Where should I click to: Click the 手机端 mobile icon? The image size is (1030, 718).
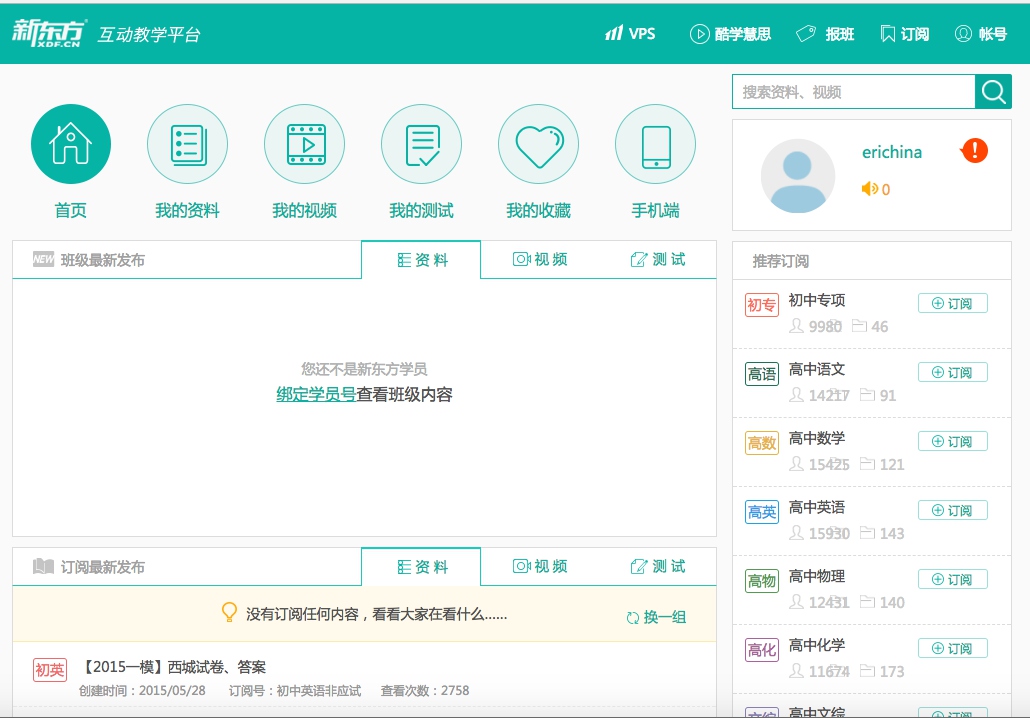655,145
